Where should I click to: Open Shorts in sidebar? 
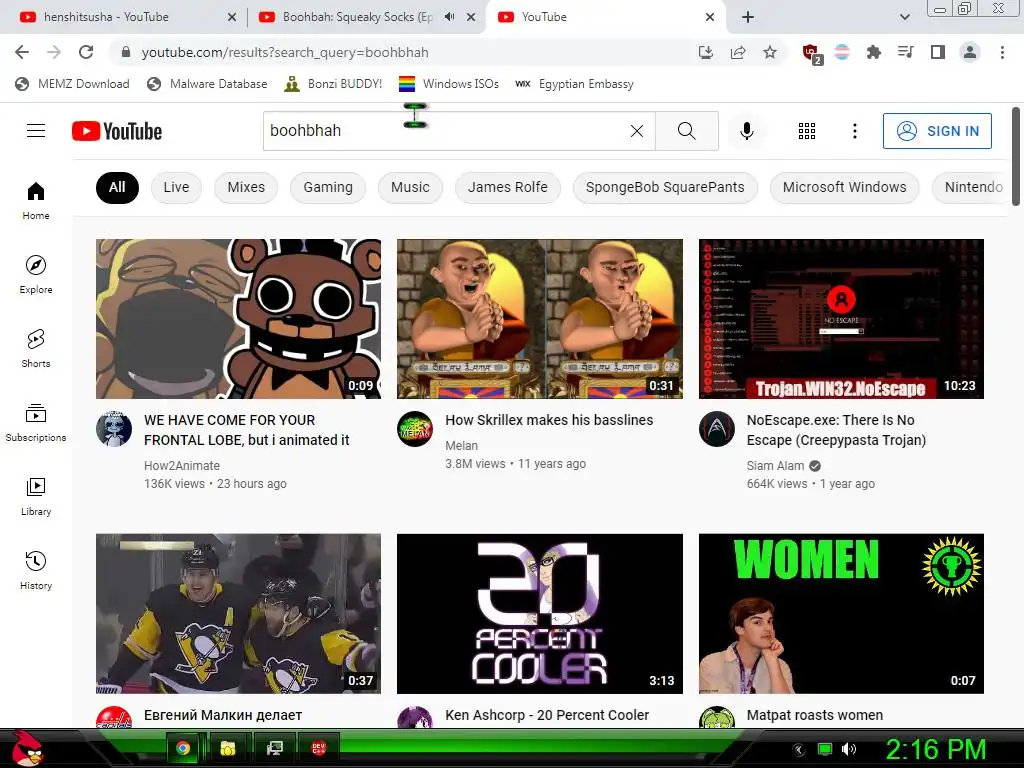(36, 348)
